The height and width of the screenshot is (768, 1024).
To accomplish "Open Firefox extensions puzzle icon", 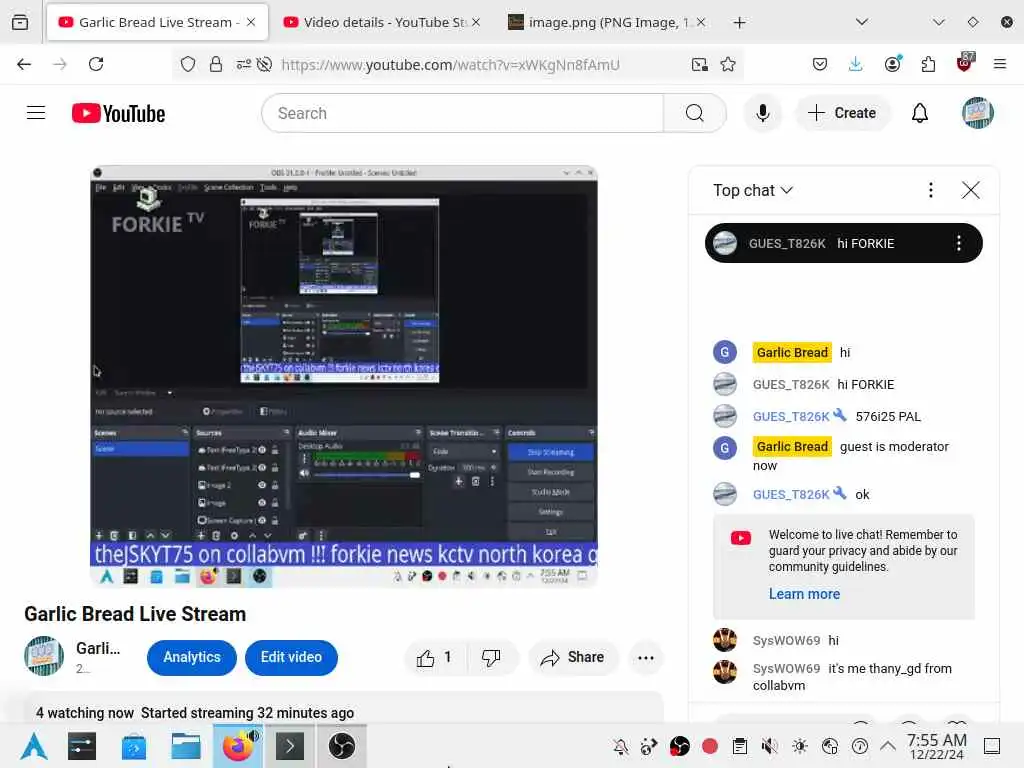I will point(928,64).
